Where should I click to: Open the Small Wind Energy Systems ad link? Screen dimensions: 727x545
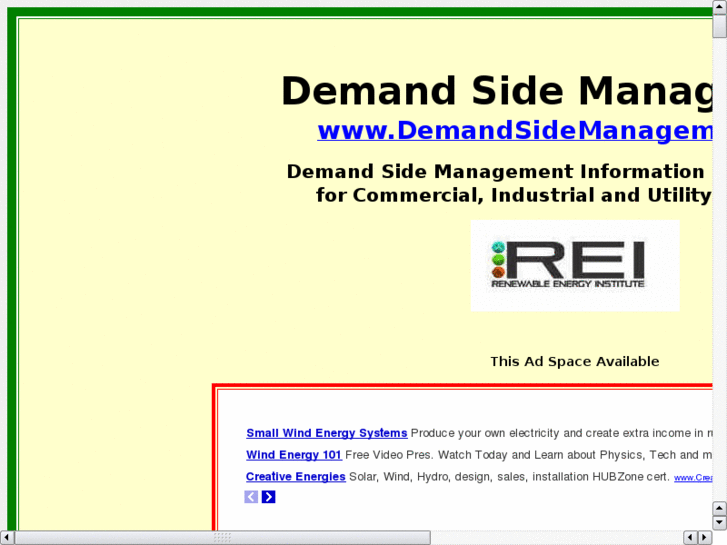pos(326,433)
